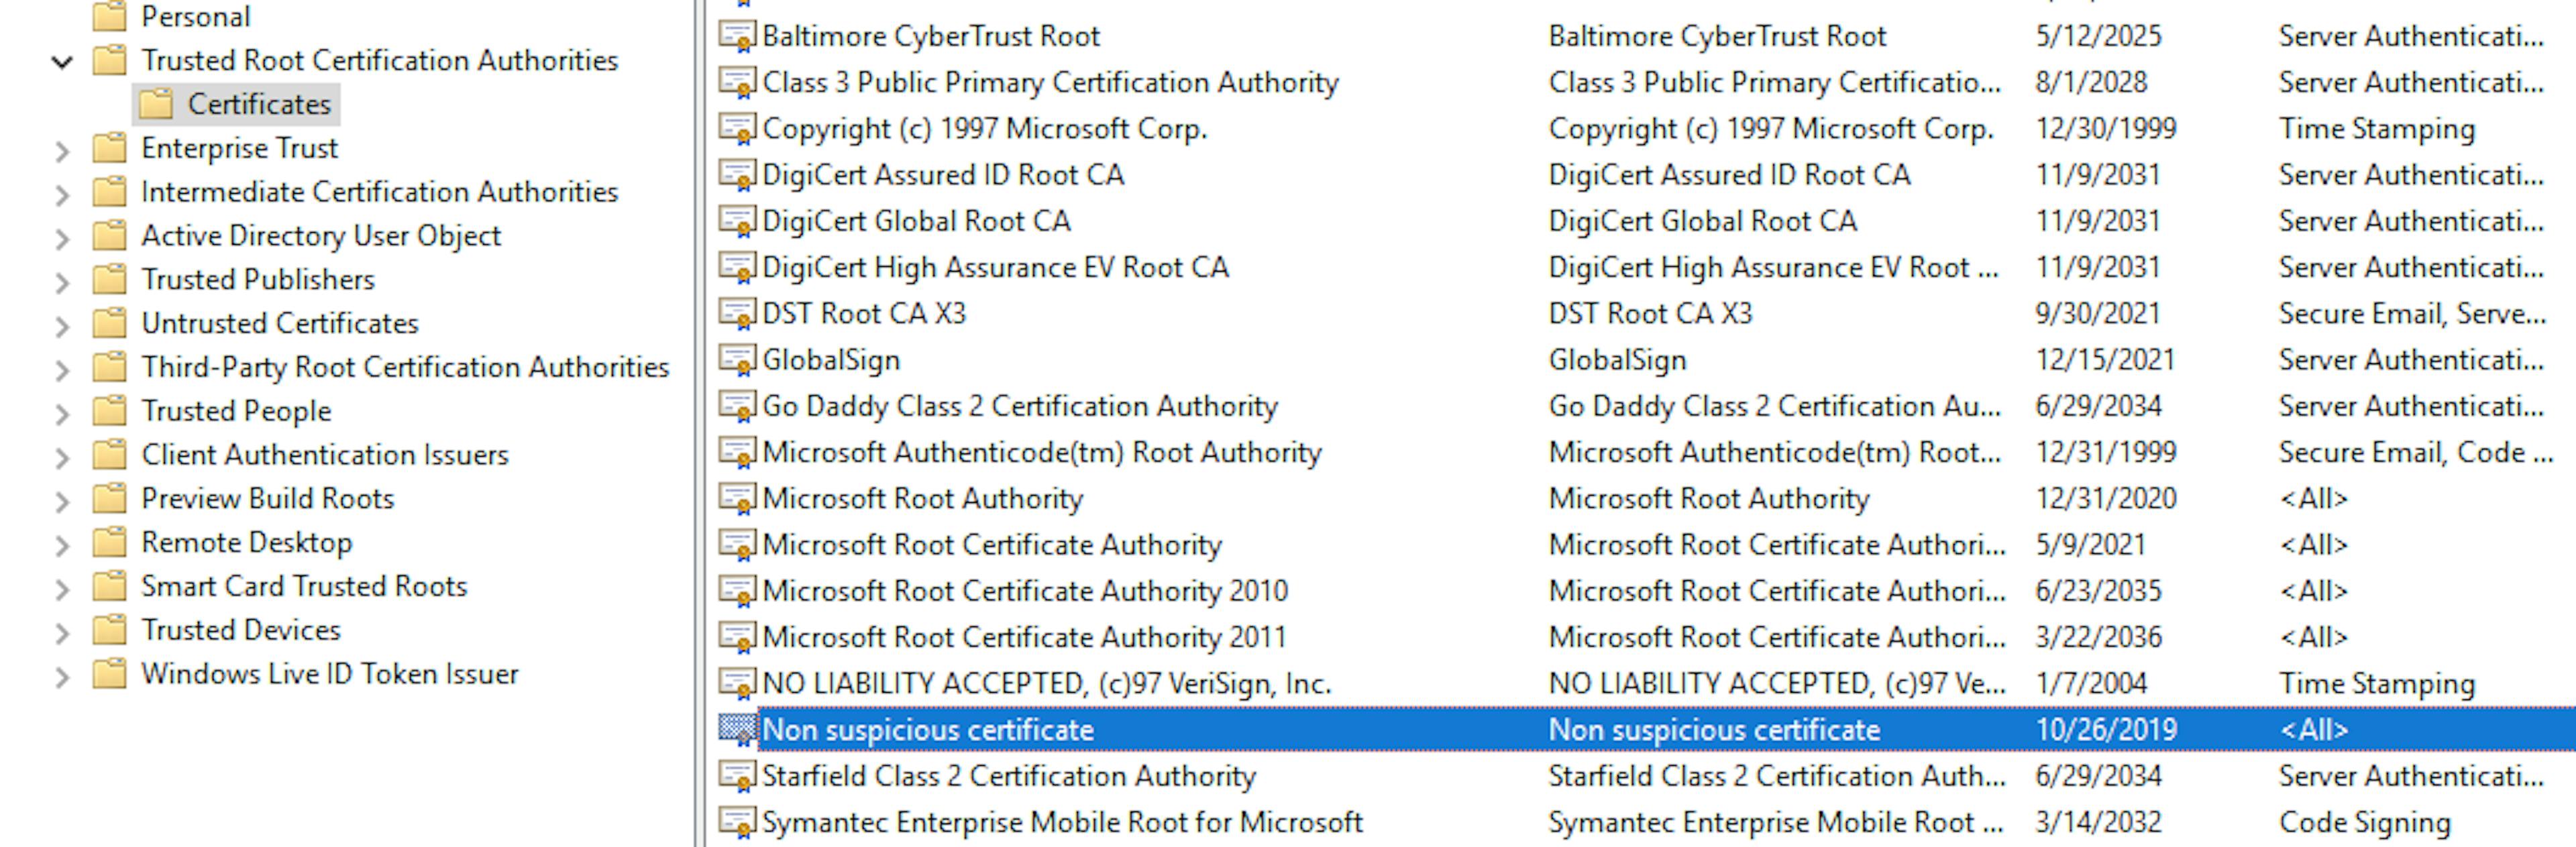Select the Go Daddy Class 2 Certification Authority name
This screenshot has height=847, width=2576.
pyautogui.click(x=1020, y=406)
